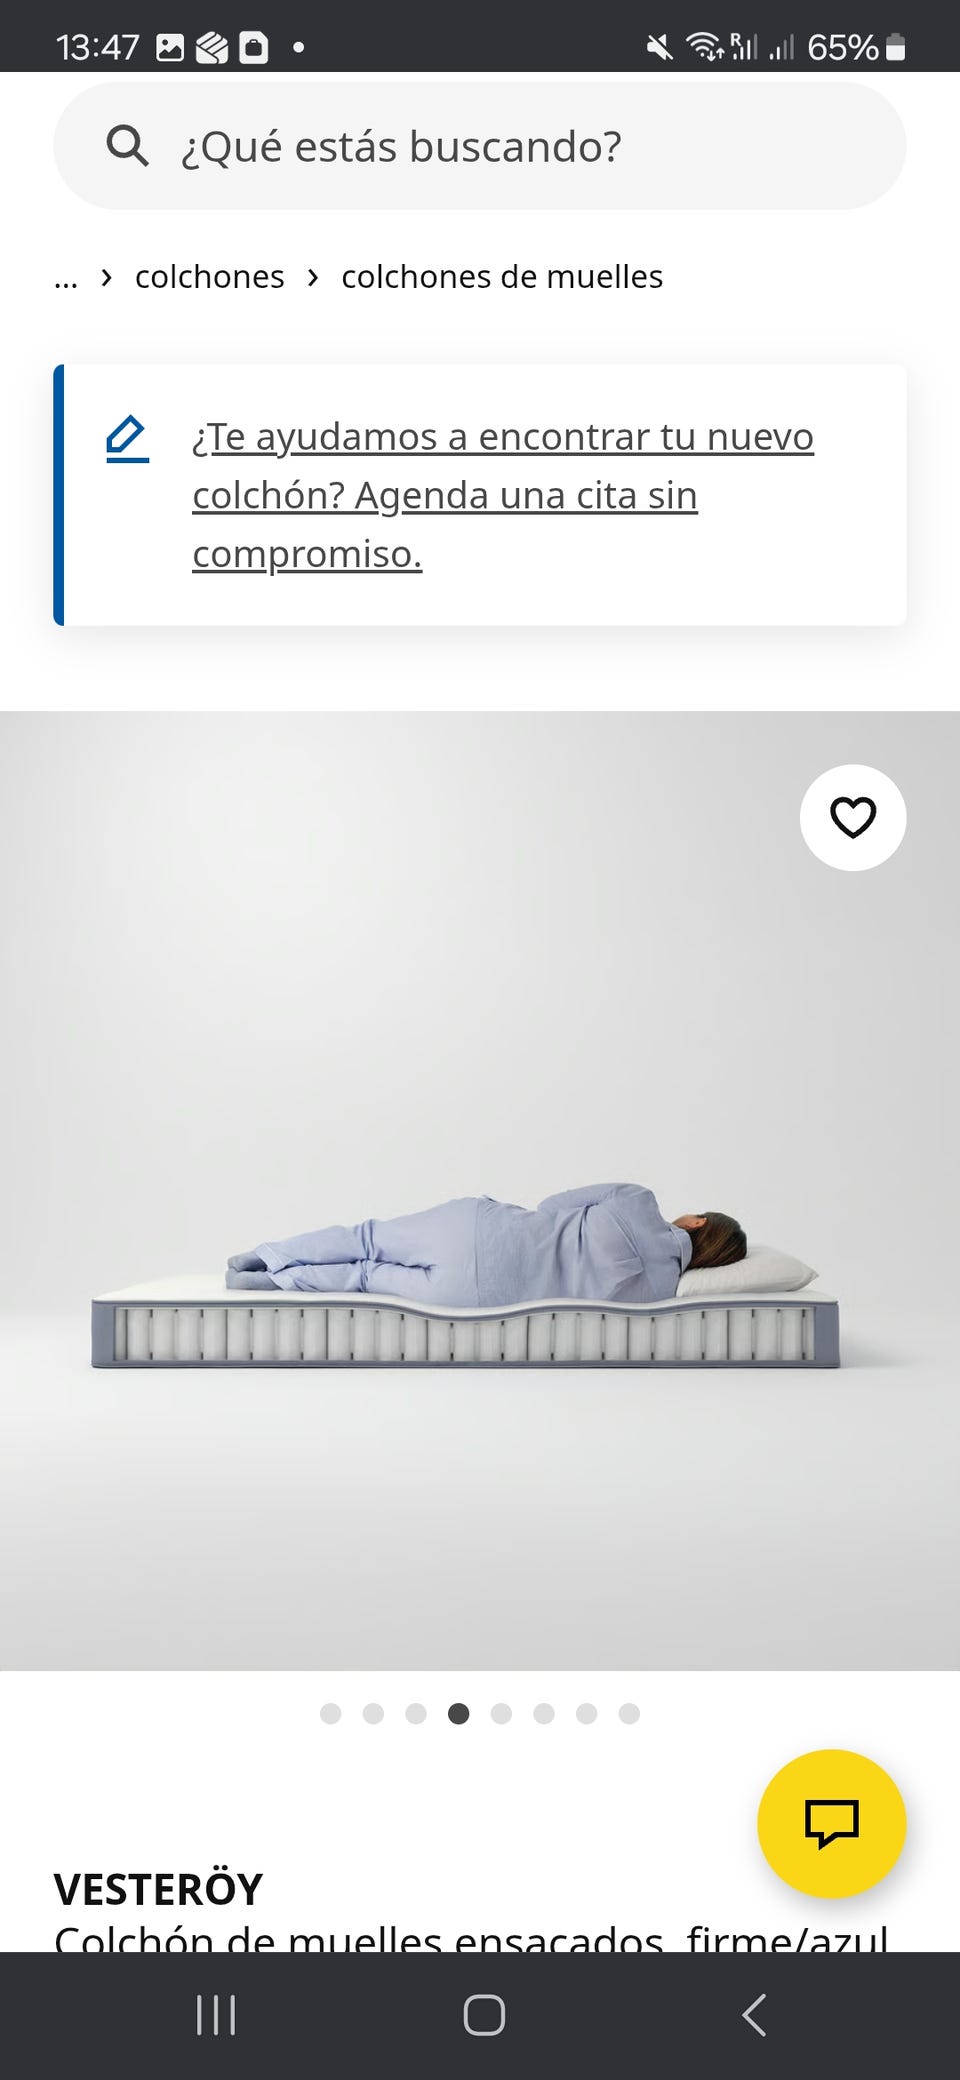Screen dimensions: 960x2080
Task: Tap the Android back navigation arrow
Action: click(x=754, y=2015)
